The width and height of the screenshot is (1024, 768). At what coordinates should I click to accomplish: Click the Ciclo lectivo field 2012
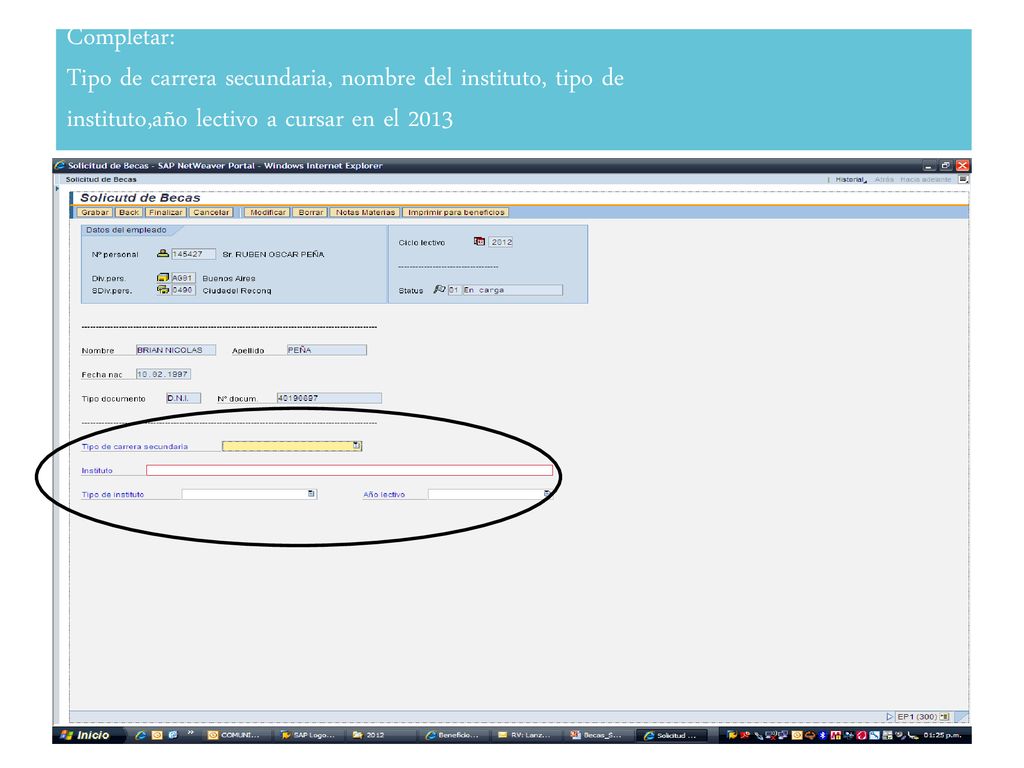[501, 242]
